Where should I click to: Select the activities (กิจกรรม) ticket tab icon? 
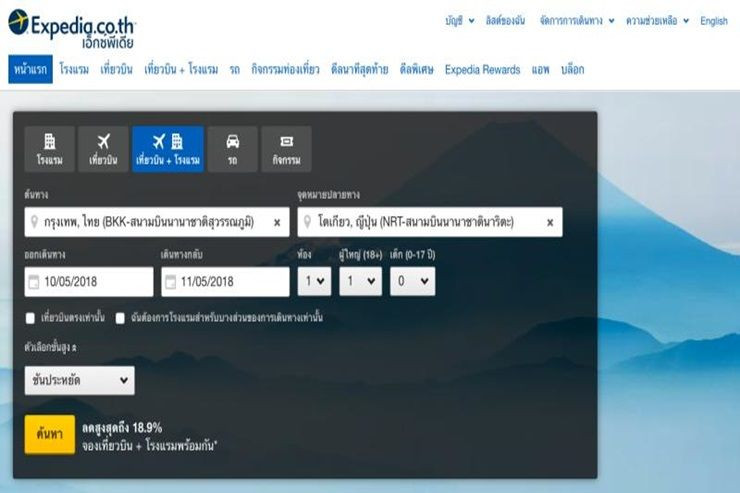(286, 142)
